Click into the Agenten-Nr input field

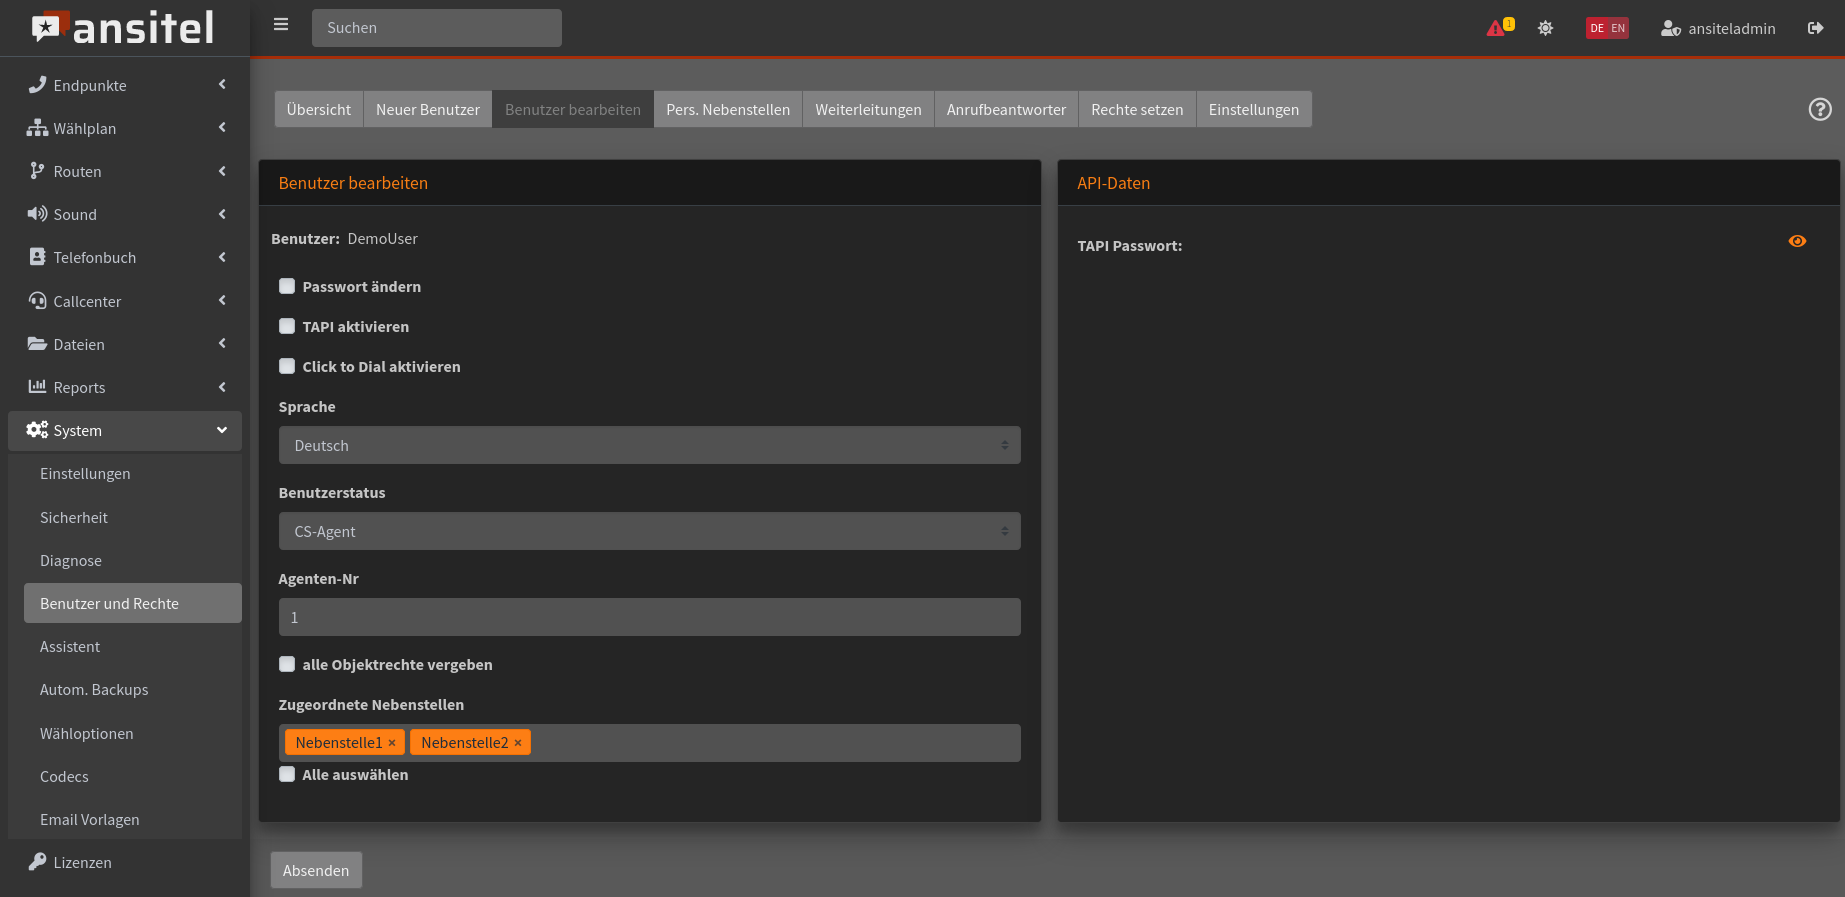point(649,618)
